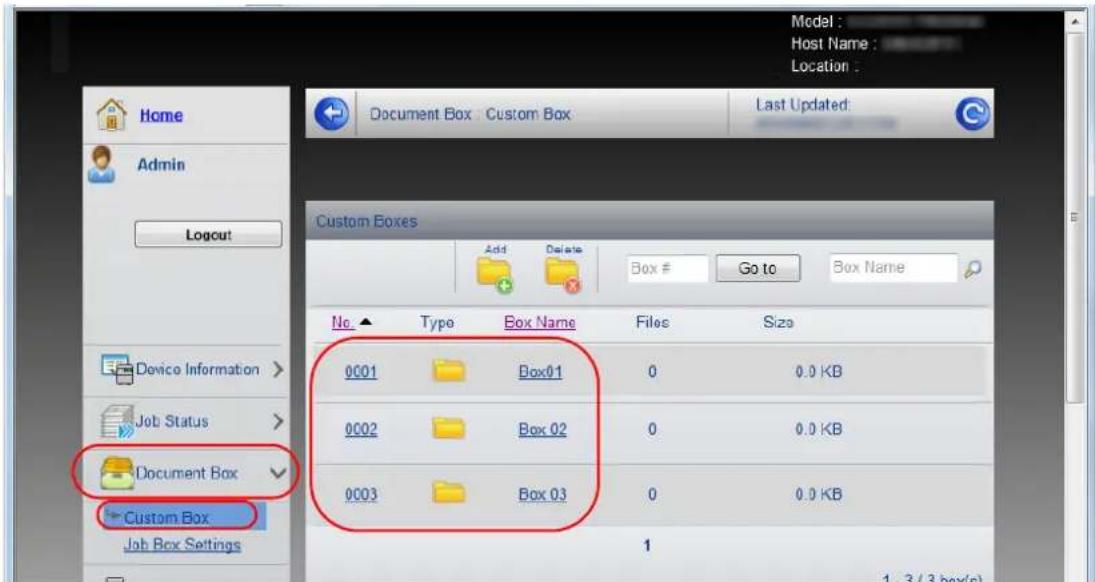The height and width of the screenshot is (582, 1095).
Task: Click the Admin user avatar icon
Action: (x=102, y=165)
